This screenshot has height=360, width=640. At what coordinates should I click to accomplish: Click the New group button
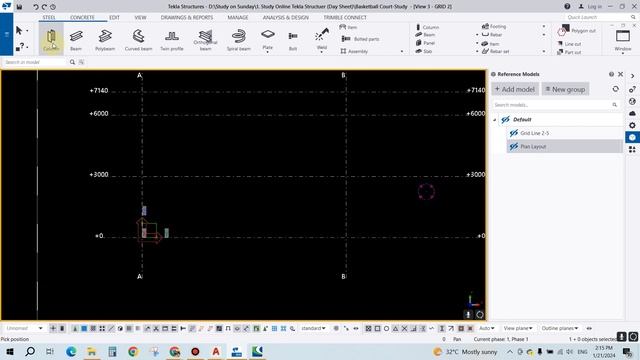[x=565, y=89]
